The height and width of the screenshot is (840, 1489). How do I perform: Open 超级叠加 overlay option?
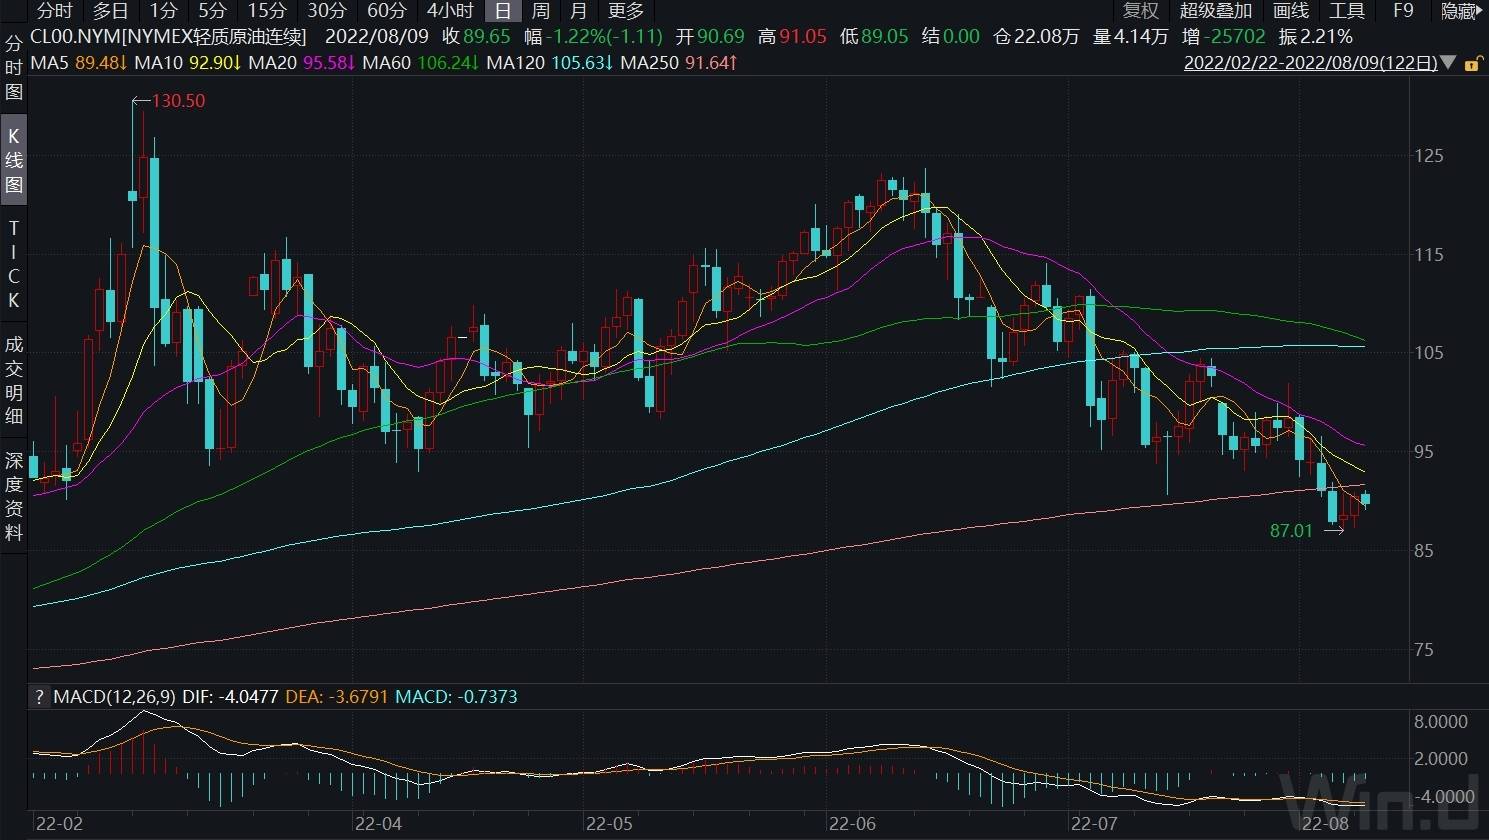[x=1215, y=11]
